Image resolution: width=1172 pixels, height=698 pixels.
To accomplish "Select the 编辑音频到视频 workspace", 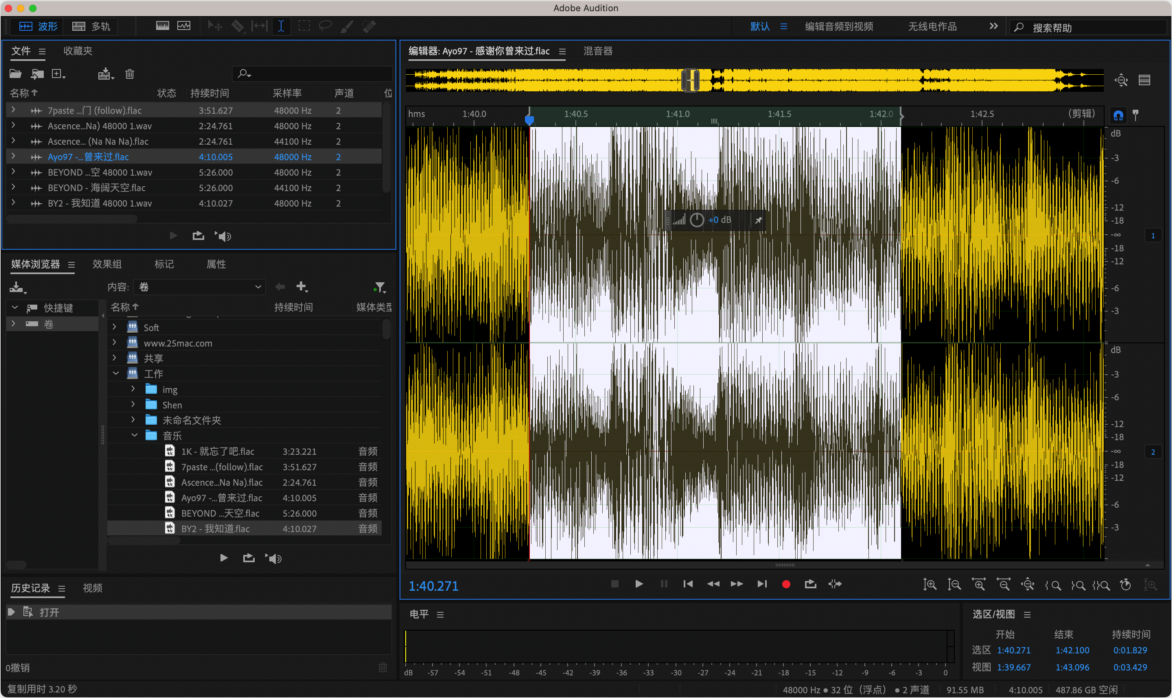I will [x=839, y=26].
